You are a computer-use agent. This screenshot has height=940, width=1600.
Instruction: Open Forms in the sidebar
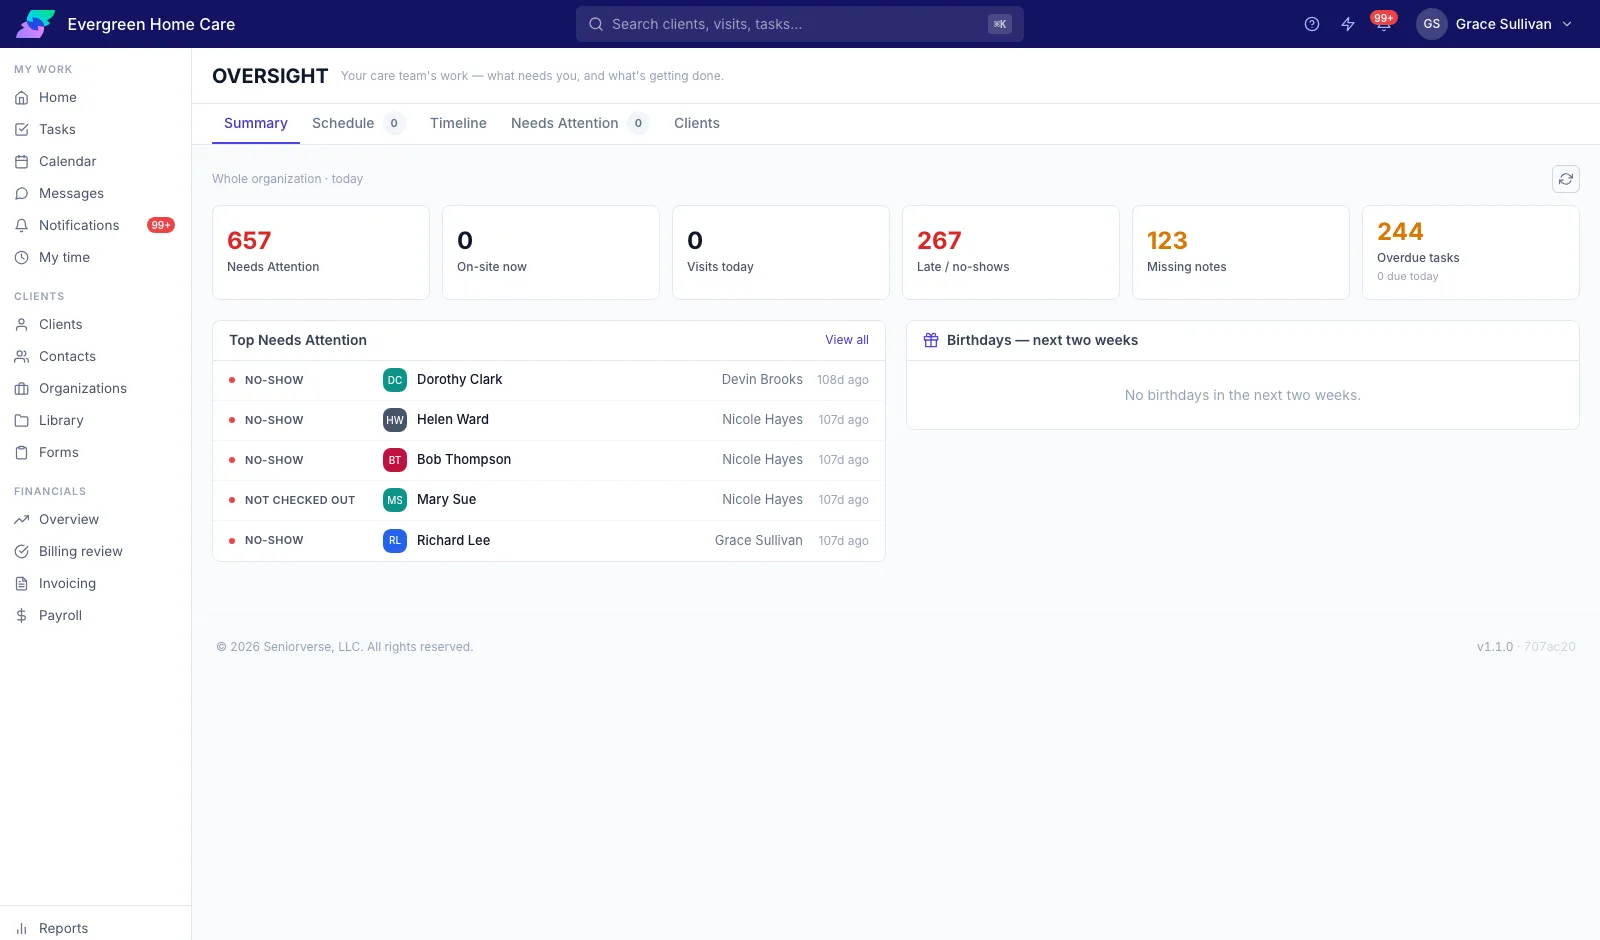point(95,452)
